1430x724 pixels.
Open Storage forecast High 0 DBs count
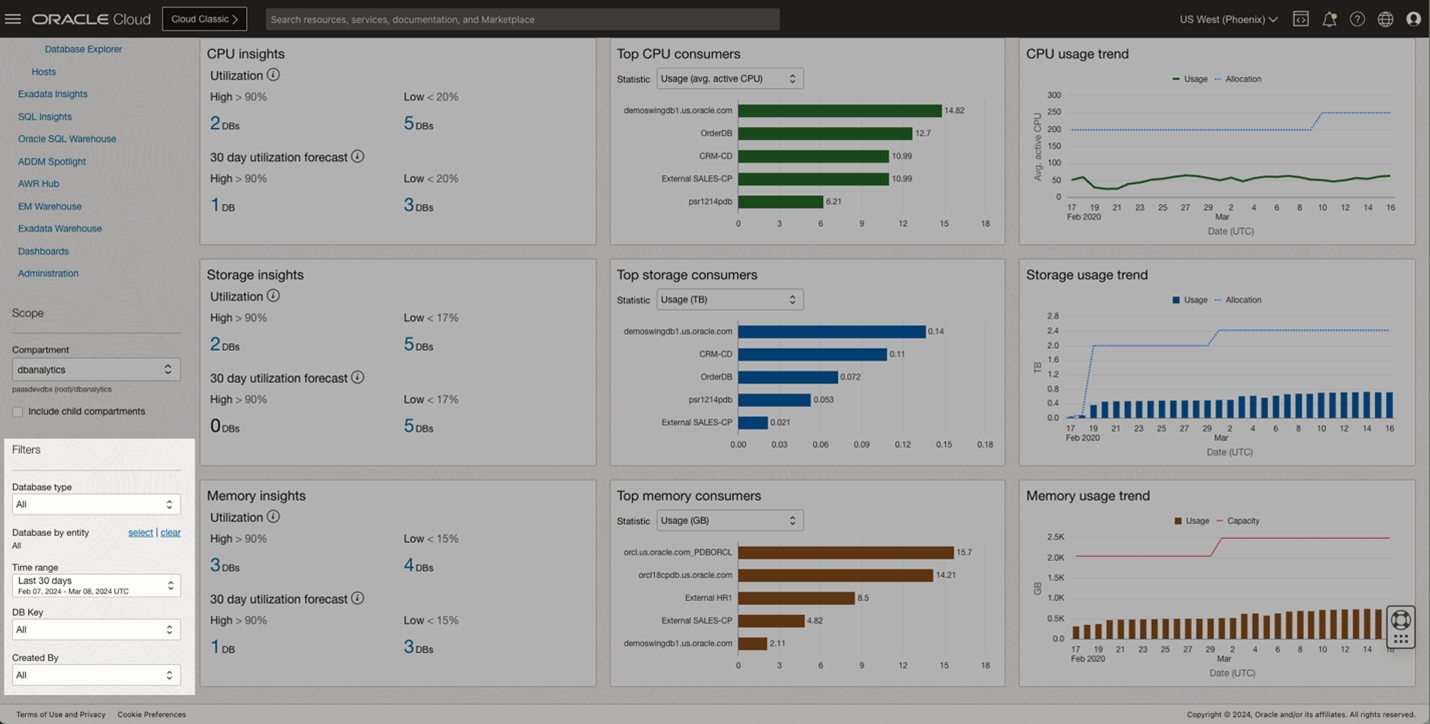click(x=225, y=426)
